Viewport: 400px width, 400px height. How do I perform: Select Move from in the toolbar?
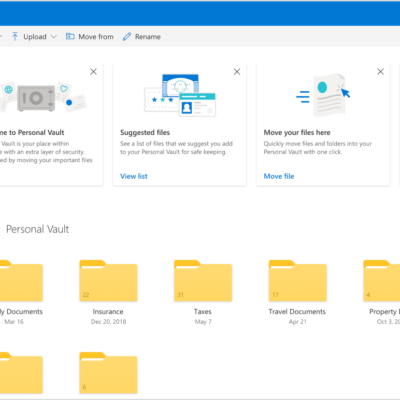pos(90,37)
